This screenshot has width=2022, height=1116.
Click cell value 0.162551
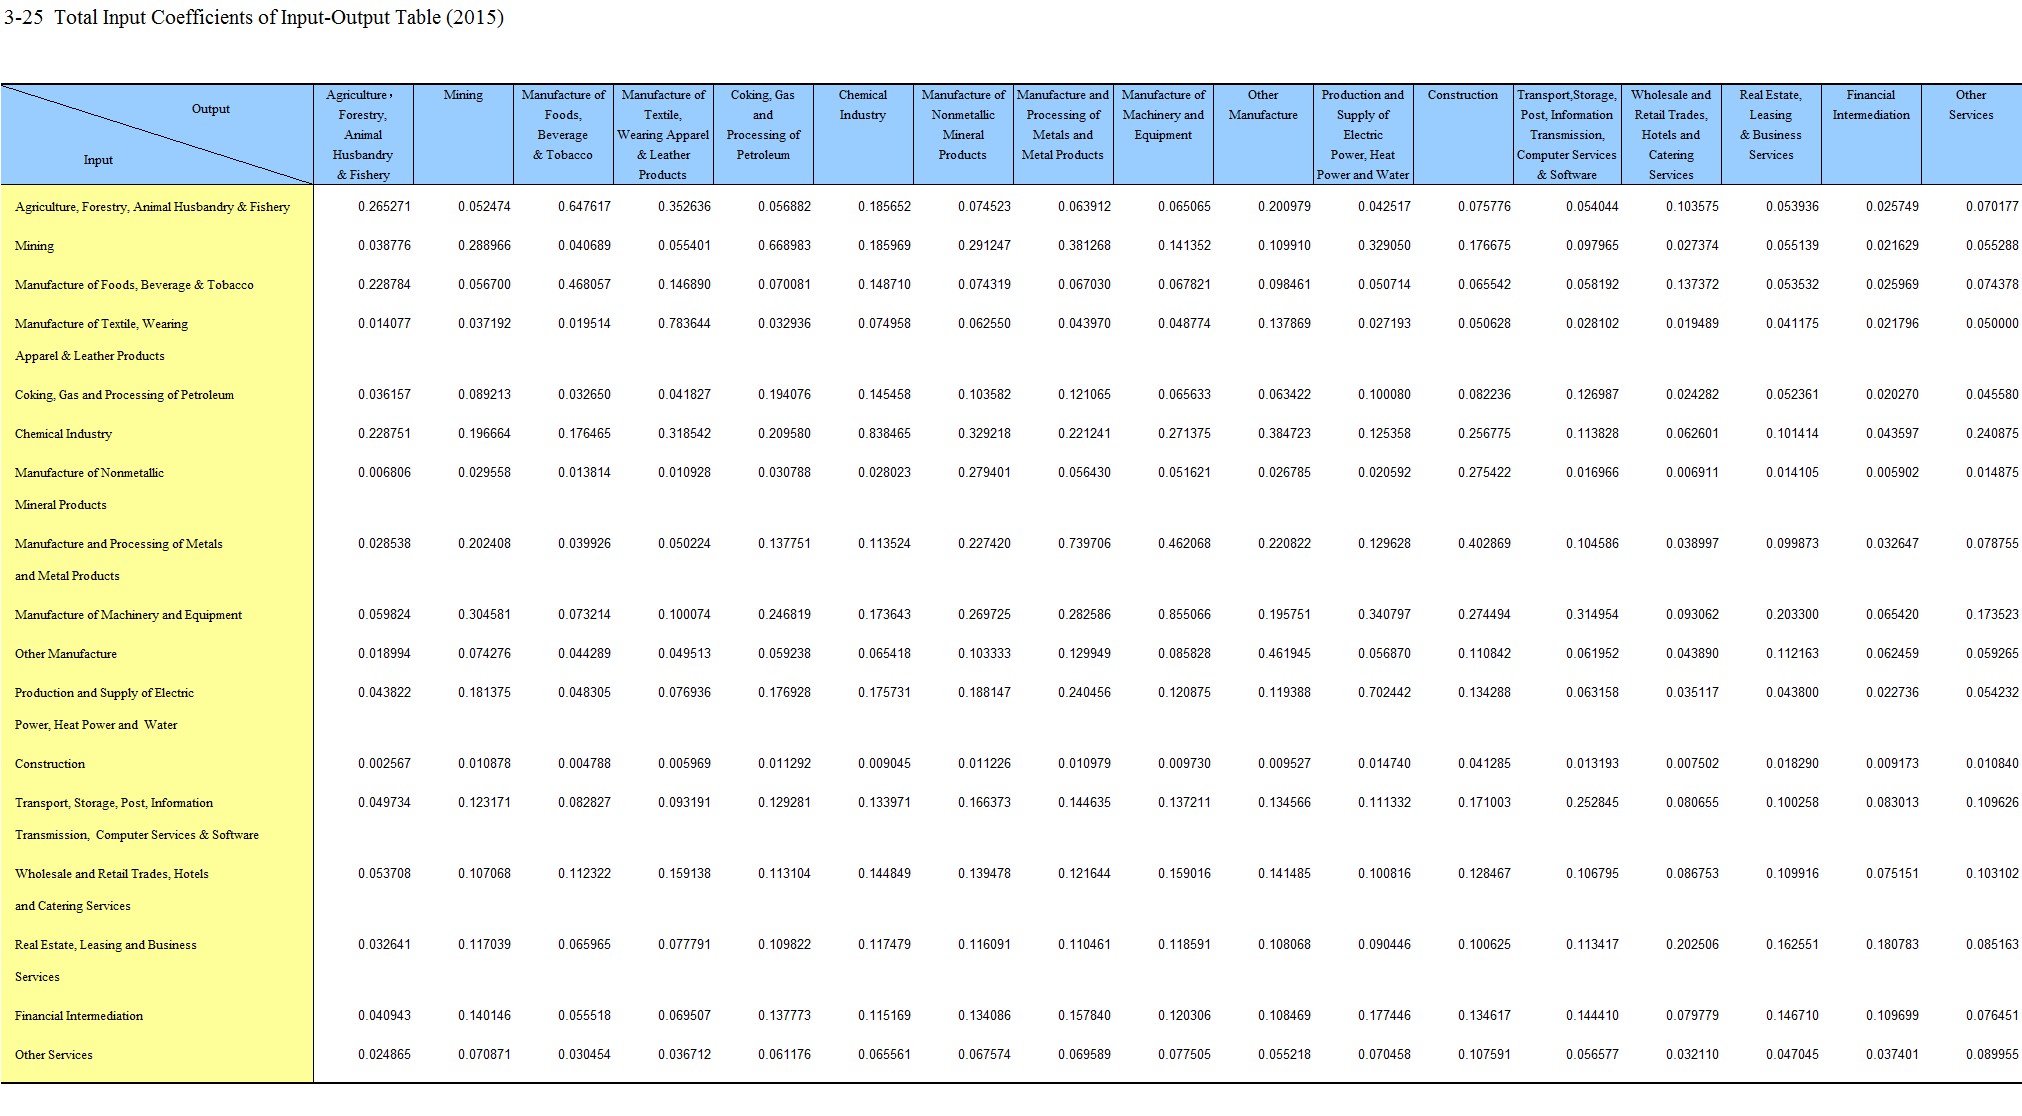point(1792,945)
